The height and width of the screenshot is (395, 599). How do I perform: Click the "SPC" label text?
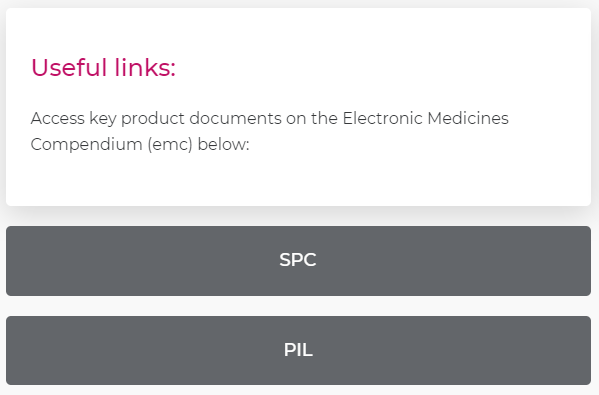298,260
